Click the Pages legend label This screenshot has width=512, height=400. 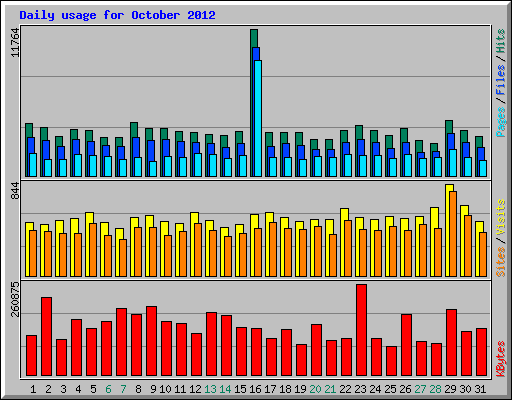point(501,122)
